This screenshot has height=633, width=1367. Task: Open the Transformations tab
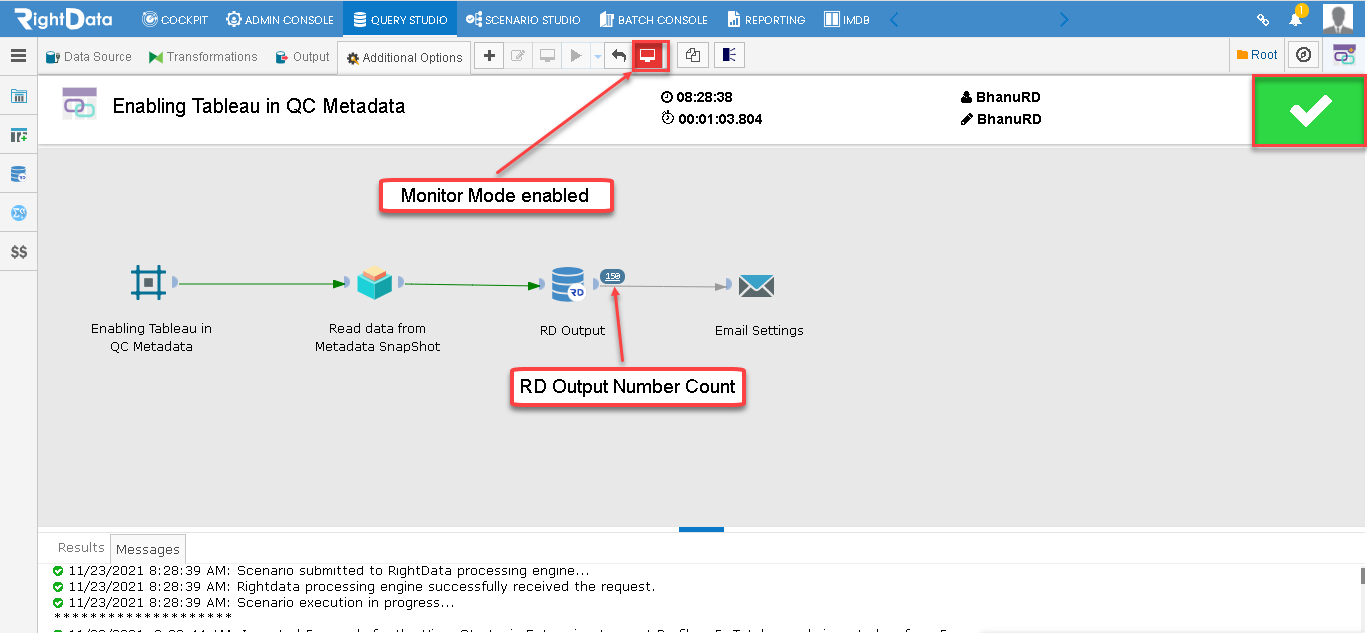pyautogui.click(x=203, y=57)
